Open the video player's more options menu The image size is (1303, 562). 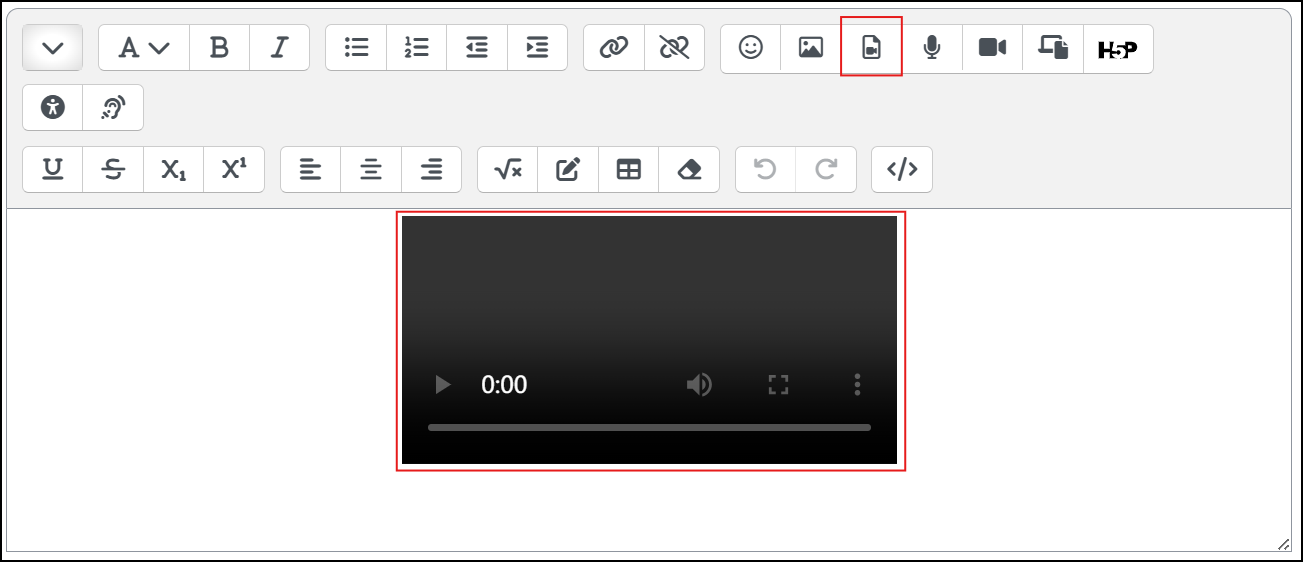click(857, 385)
